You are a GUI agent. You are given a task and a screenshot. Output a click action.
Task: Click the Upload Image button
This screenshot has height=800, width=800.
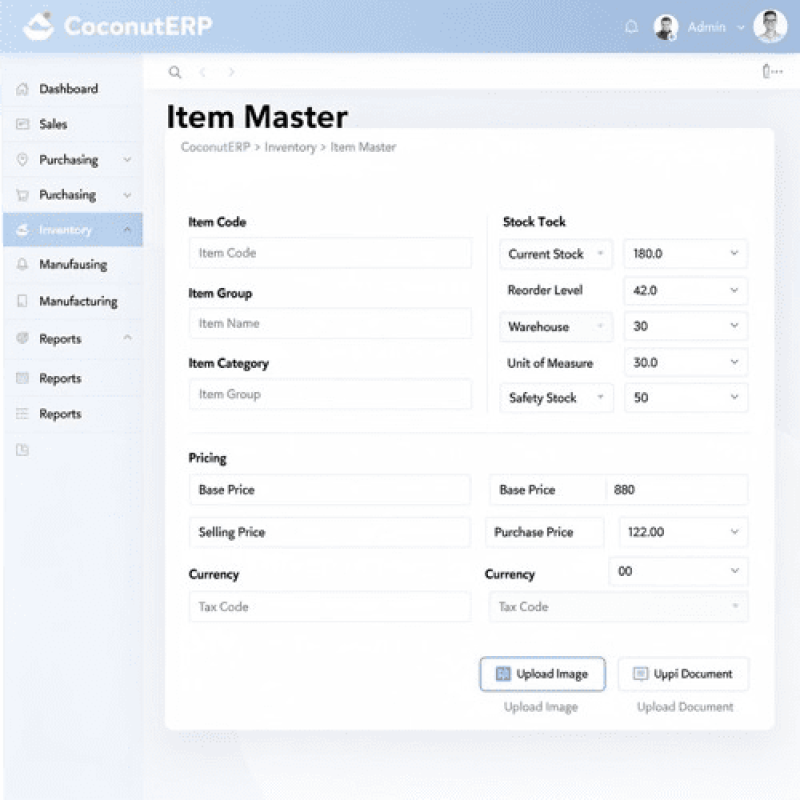(x=542, y=674)
